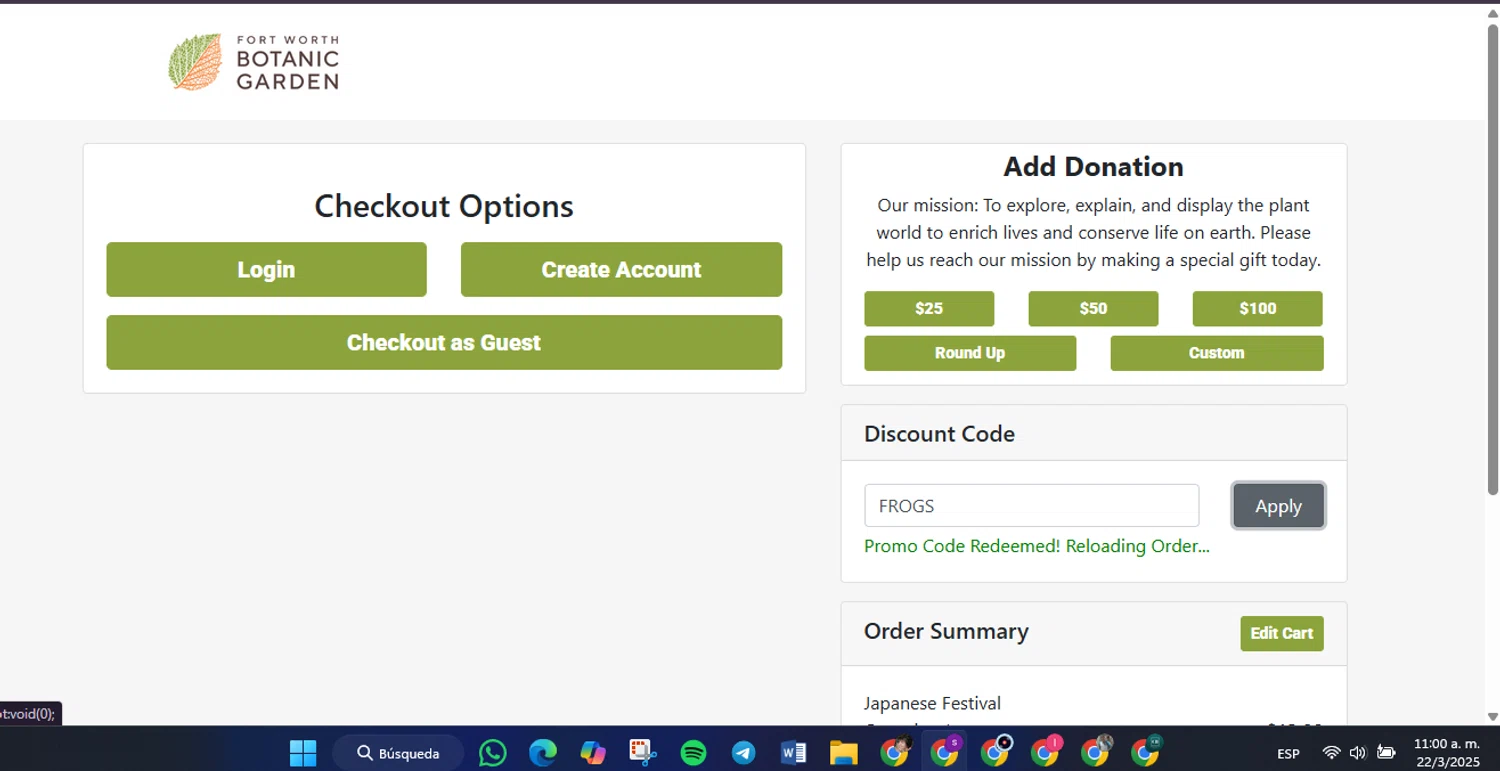Click the scrollbar down arrow
This screenshot has width=1500, height=771.
(x=1492, y=716)
